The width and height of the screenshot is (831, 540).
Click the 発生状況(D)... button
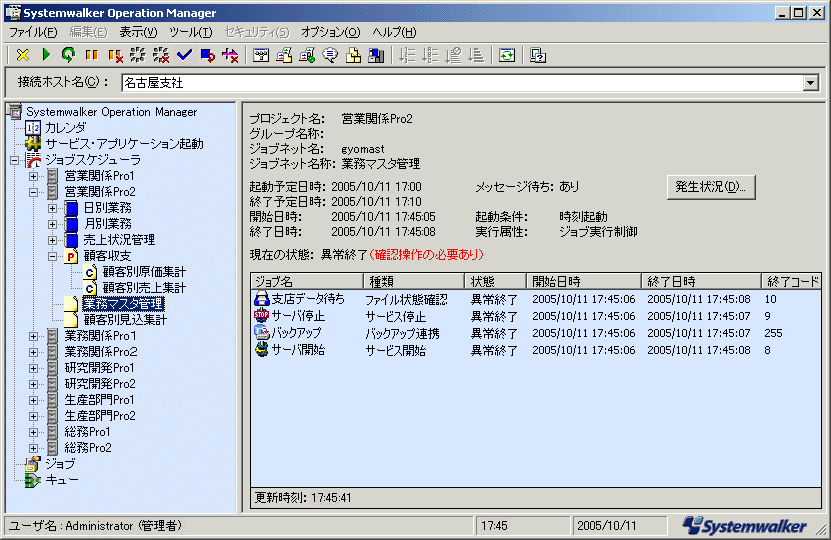[709, 187]
